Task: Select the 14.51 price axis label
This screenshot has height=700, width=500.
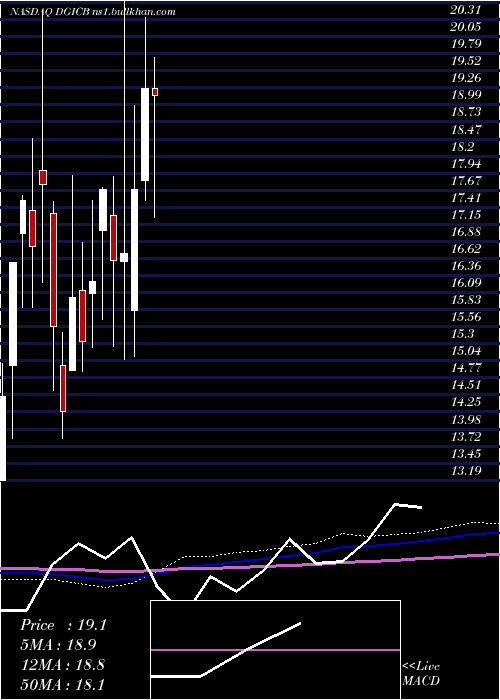Action: (466, 385)
